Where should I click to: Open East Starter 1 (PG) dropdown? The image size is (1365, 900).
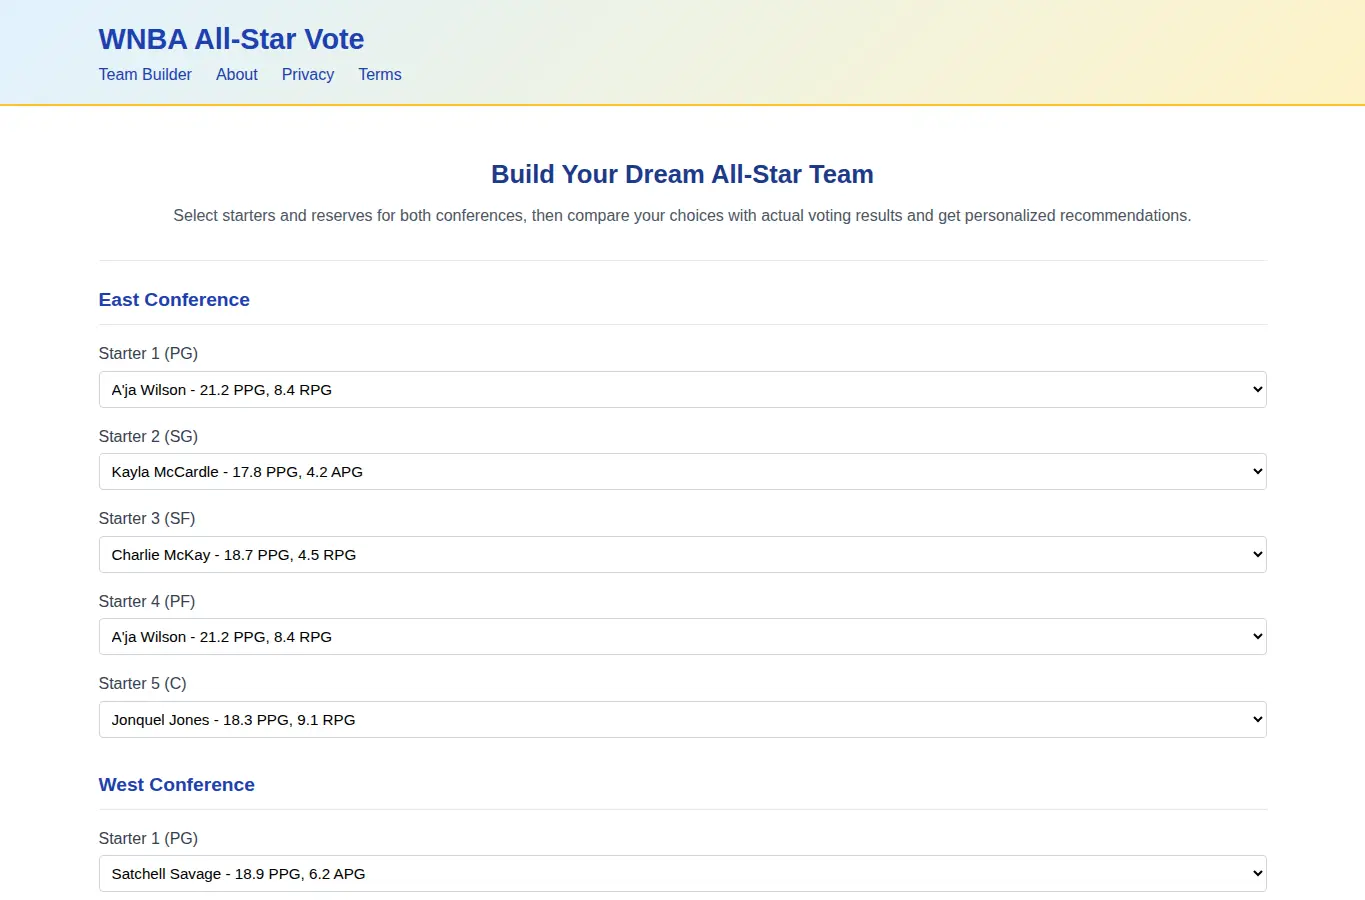(x=682, y=389)
